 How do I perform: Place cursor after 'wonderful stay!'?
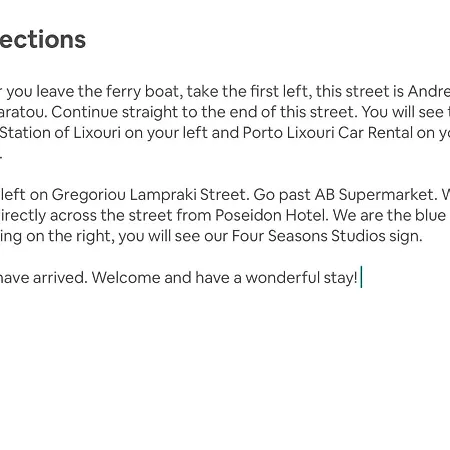[361, 278]
